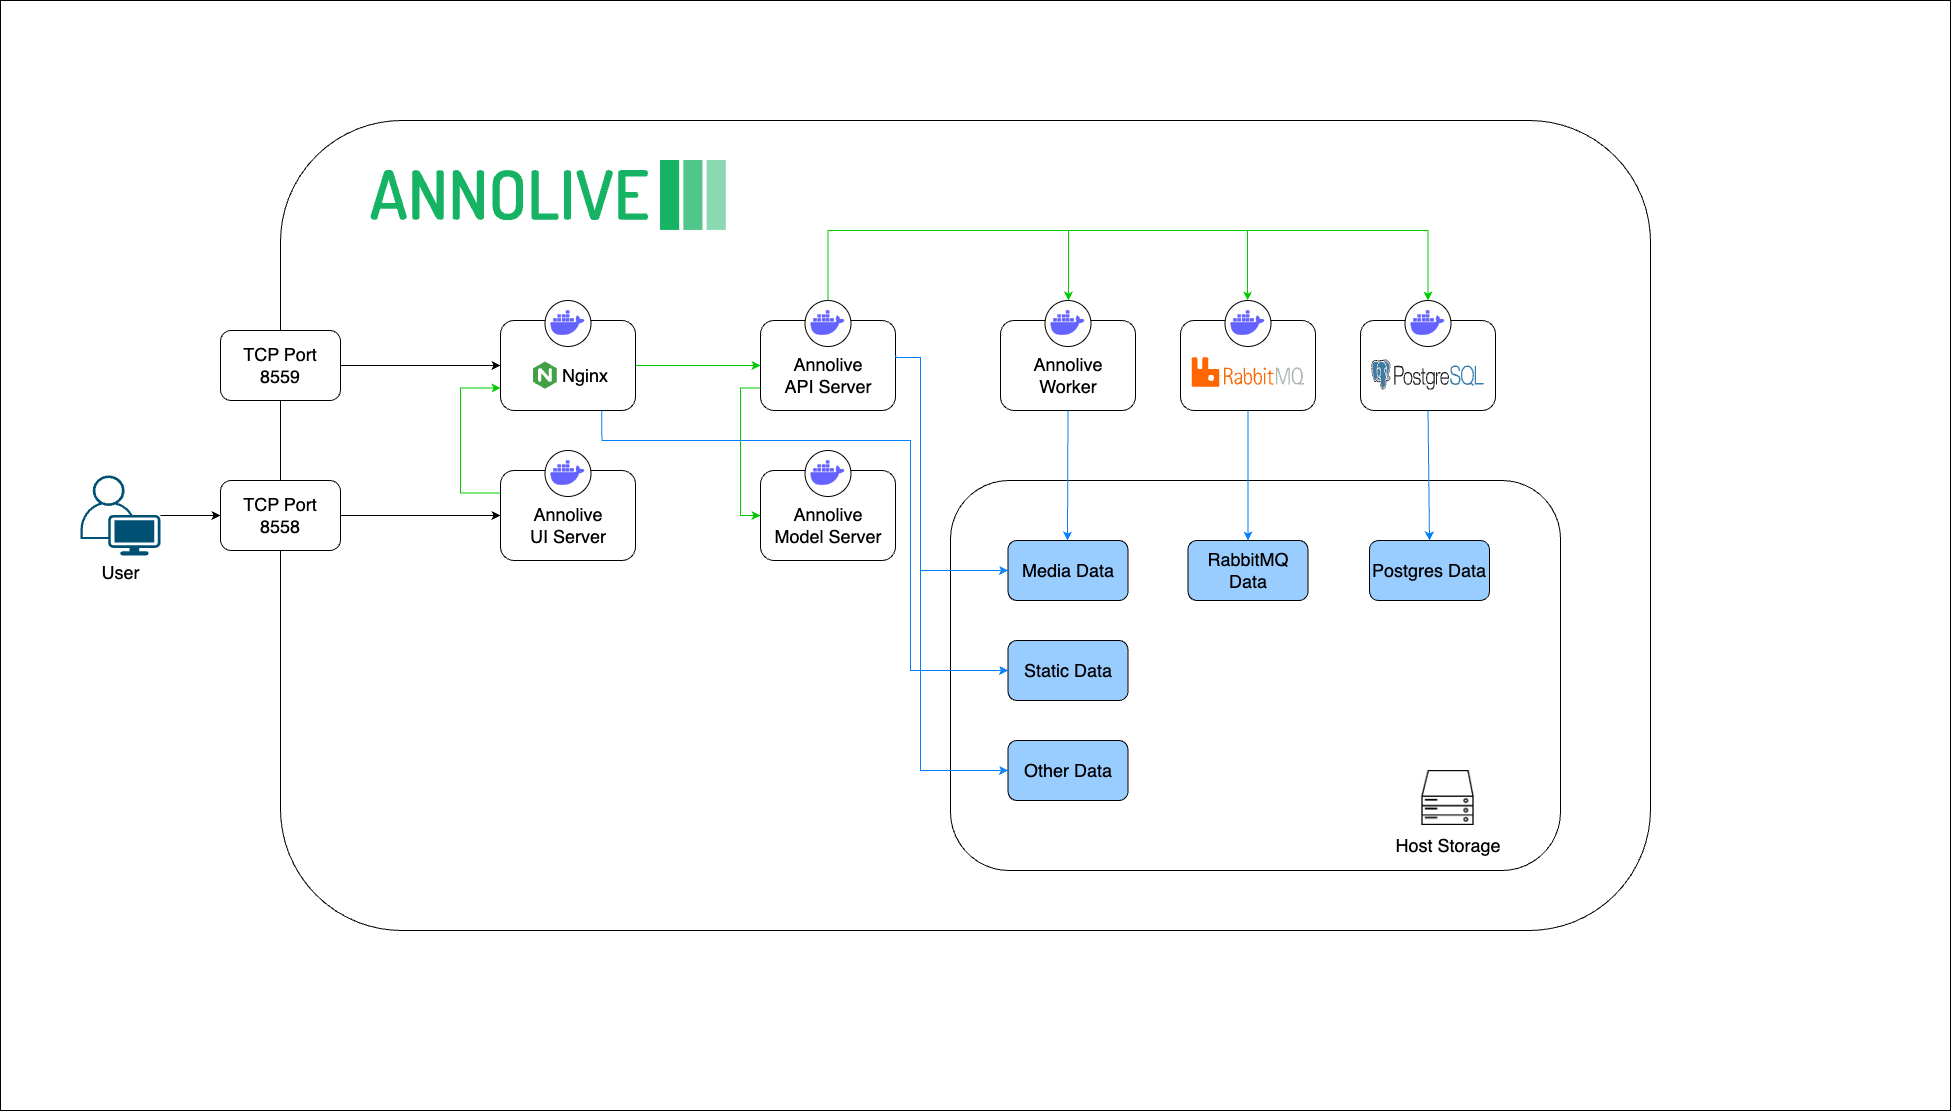Click the Annolive Worker label
Viewport: 1951px width, 1111px height.
(x=1068, y=376)
